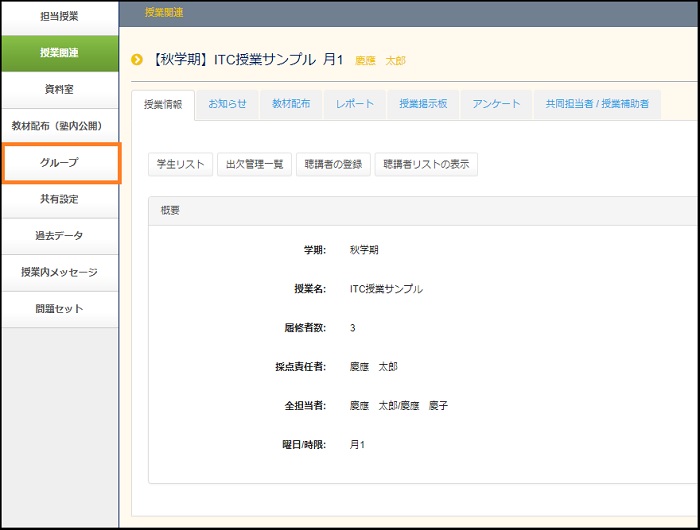Switch to the 授業情報 tab
The height and width of the screenshot is (530, 700).
(x=163, y=104)
